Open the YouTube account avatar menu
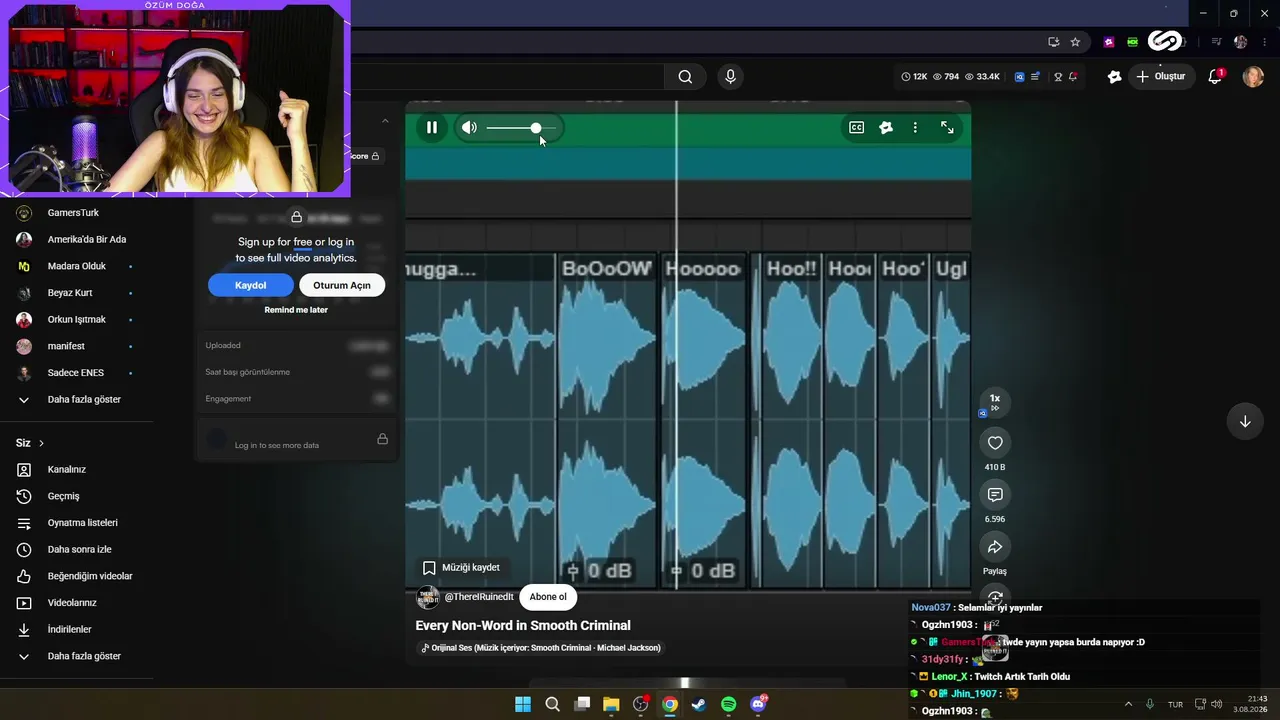1280x720 pixels. coord(1253,77)
